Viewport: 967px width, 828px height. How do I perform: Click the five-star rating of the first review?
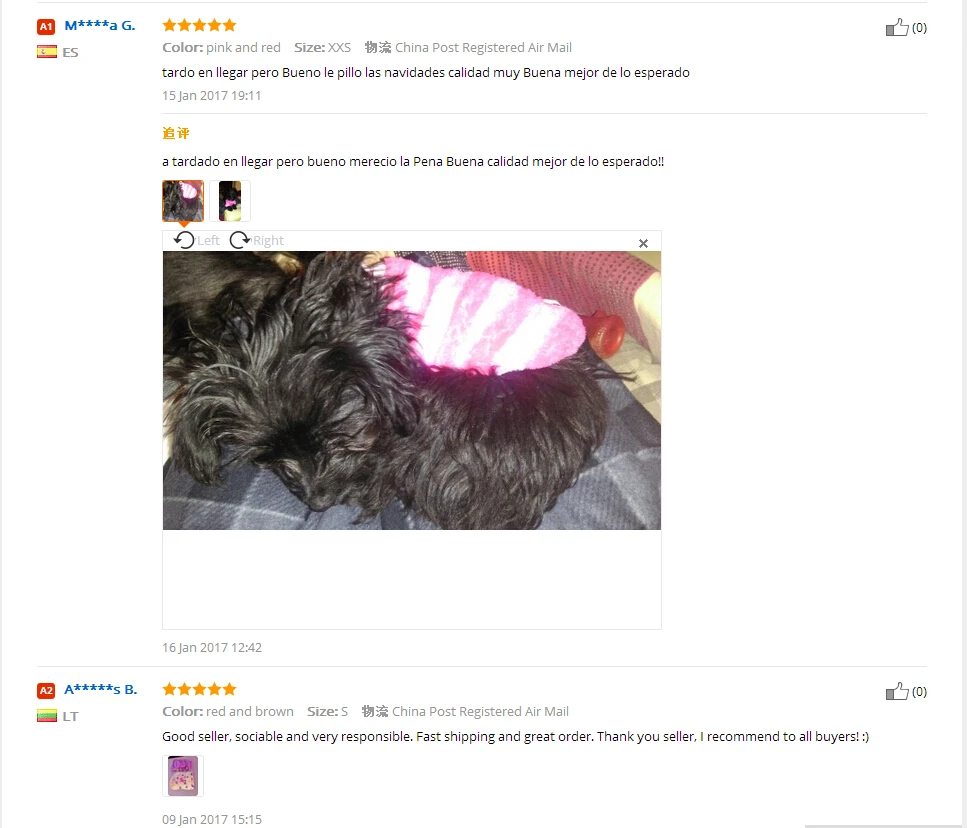(x=199, y=25)
